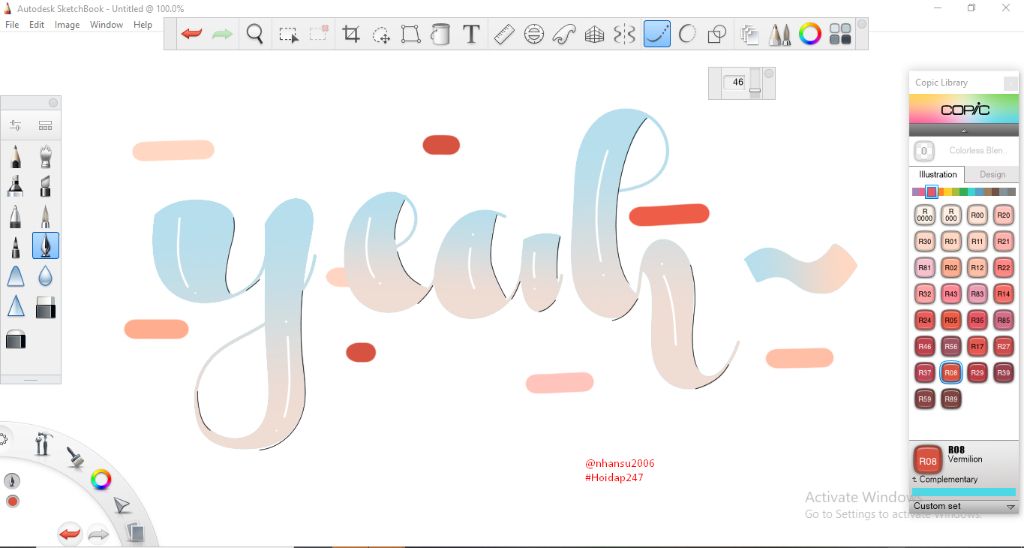The height and width of the screenshot is (548, 1024).
Task: Select the R14 Copic swatch
Action: pyautogui.click(x=1003, y=294)
